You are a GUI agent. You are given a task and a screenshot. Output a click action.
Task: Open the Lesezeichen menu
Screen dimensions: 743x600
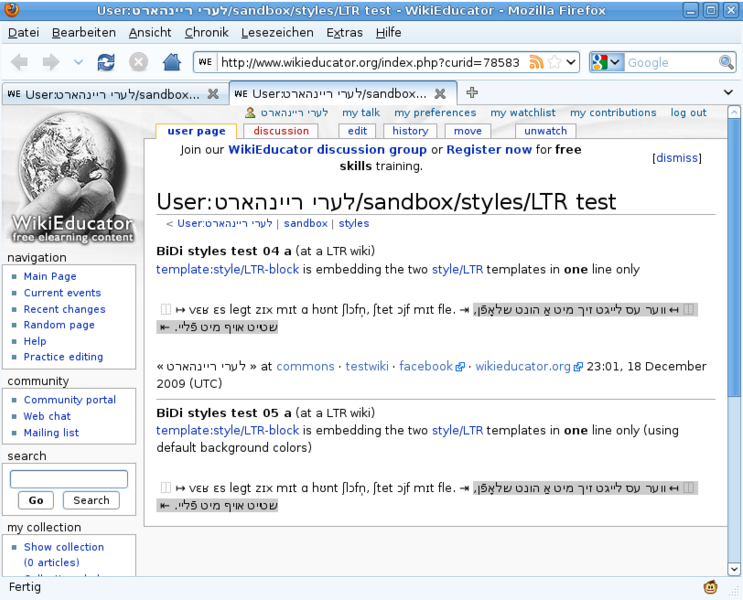(277, 33)
